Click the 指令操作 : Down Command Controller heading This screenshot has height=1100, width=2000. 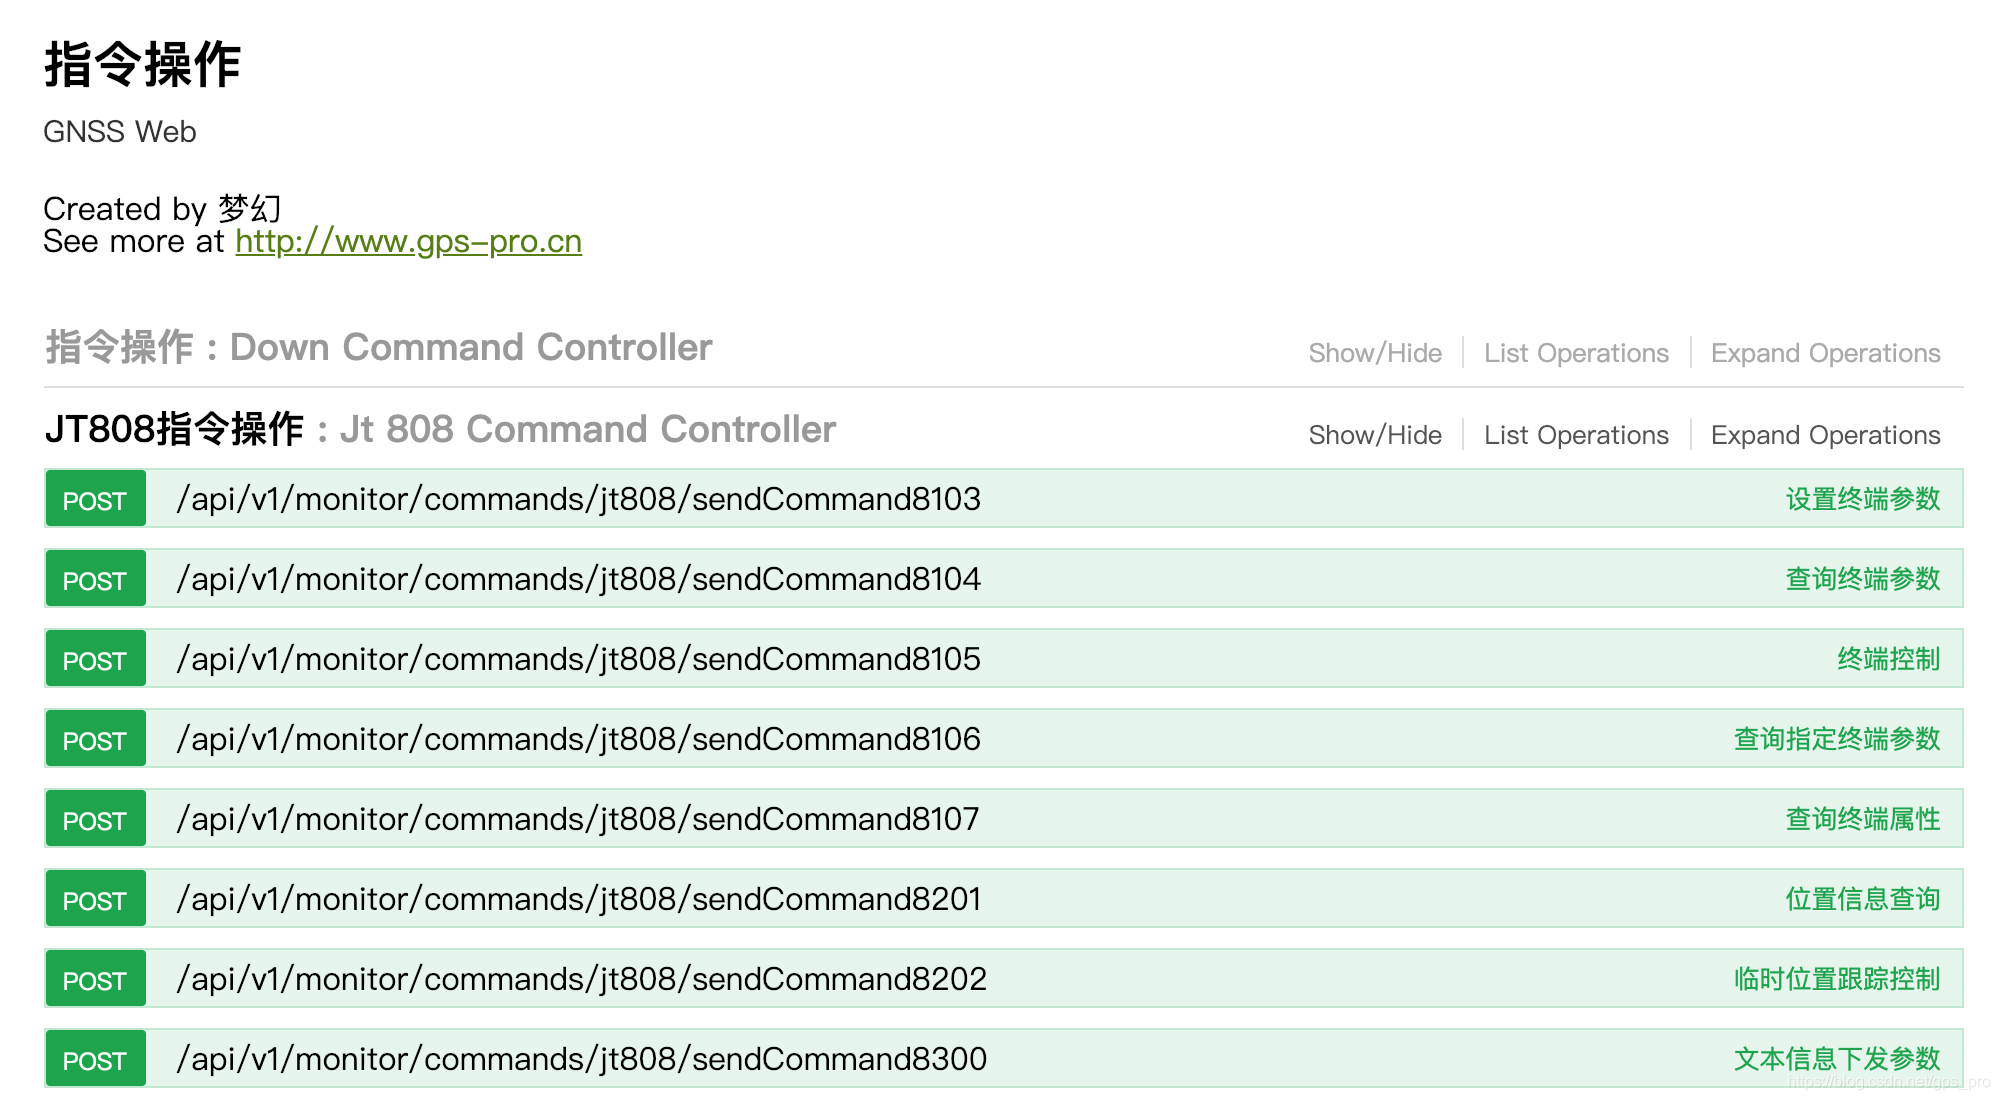pos(378,348)
